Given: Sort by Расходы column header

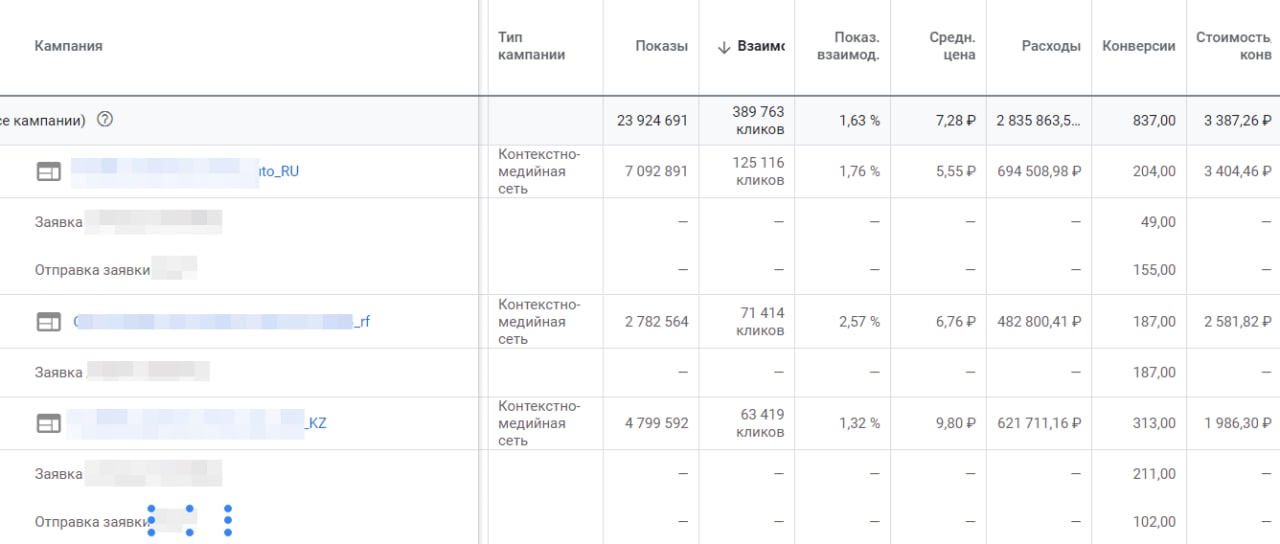Looking at the screenshot, I should 1051,46.
